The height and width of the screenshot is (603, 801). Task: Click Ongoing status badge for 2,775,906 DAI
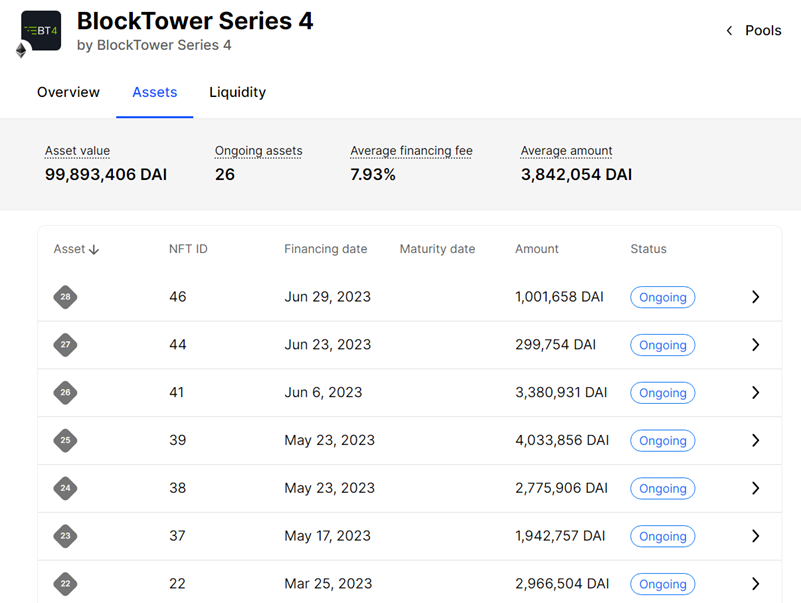tap(663, 489)
